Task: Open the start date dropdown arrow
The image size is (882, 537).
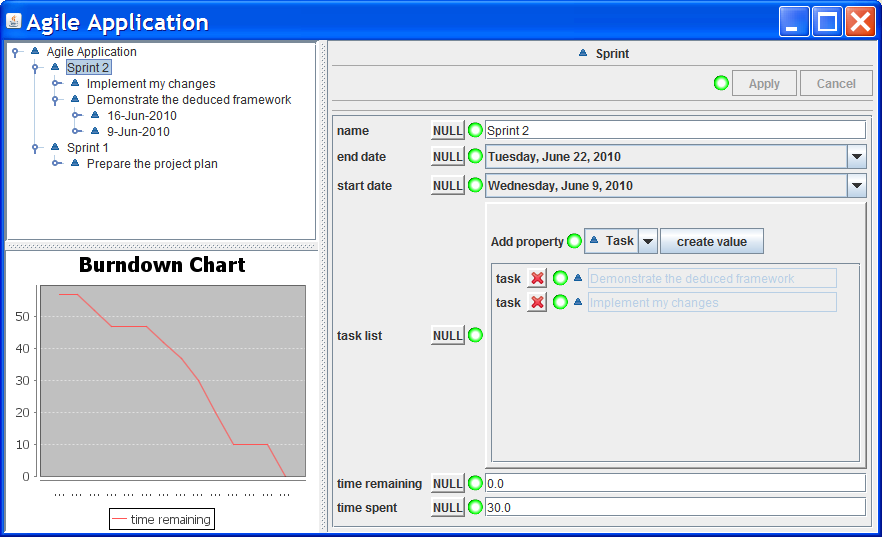Action: (857, 185)
